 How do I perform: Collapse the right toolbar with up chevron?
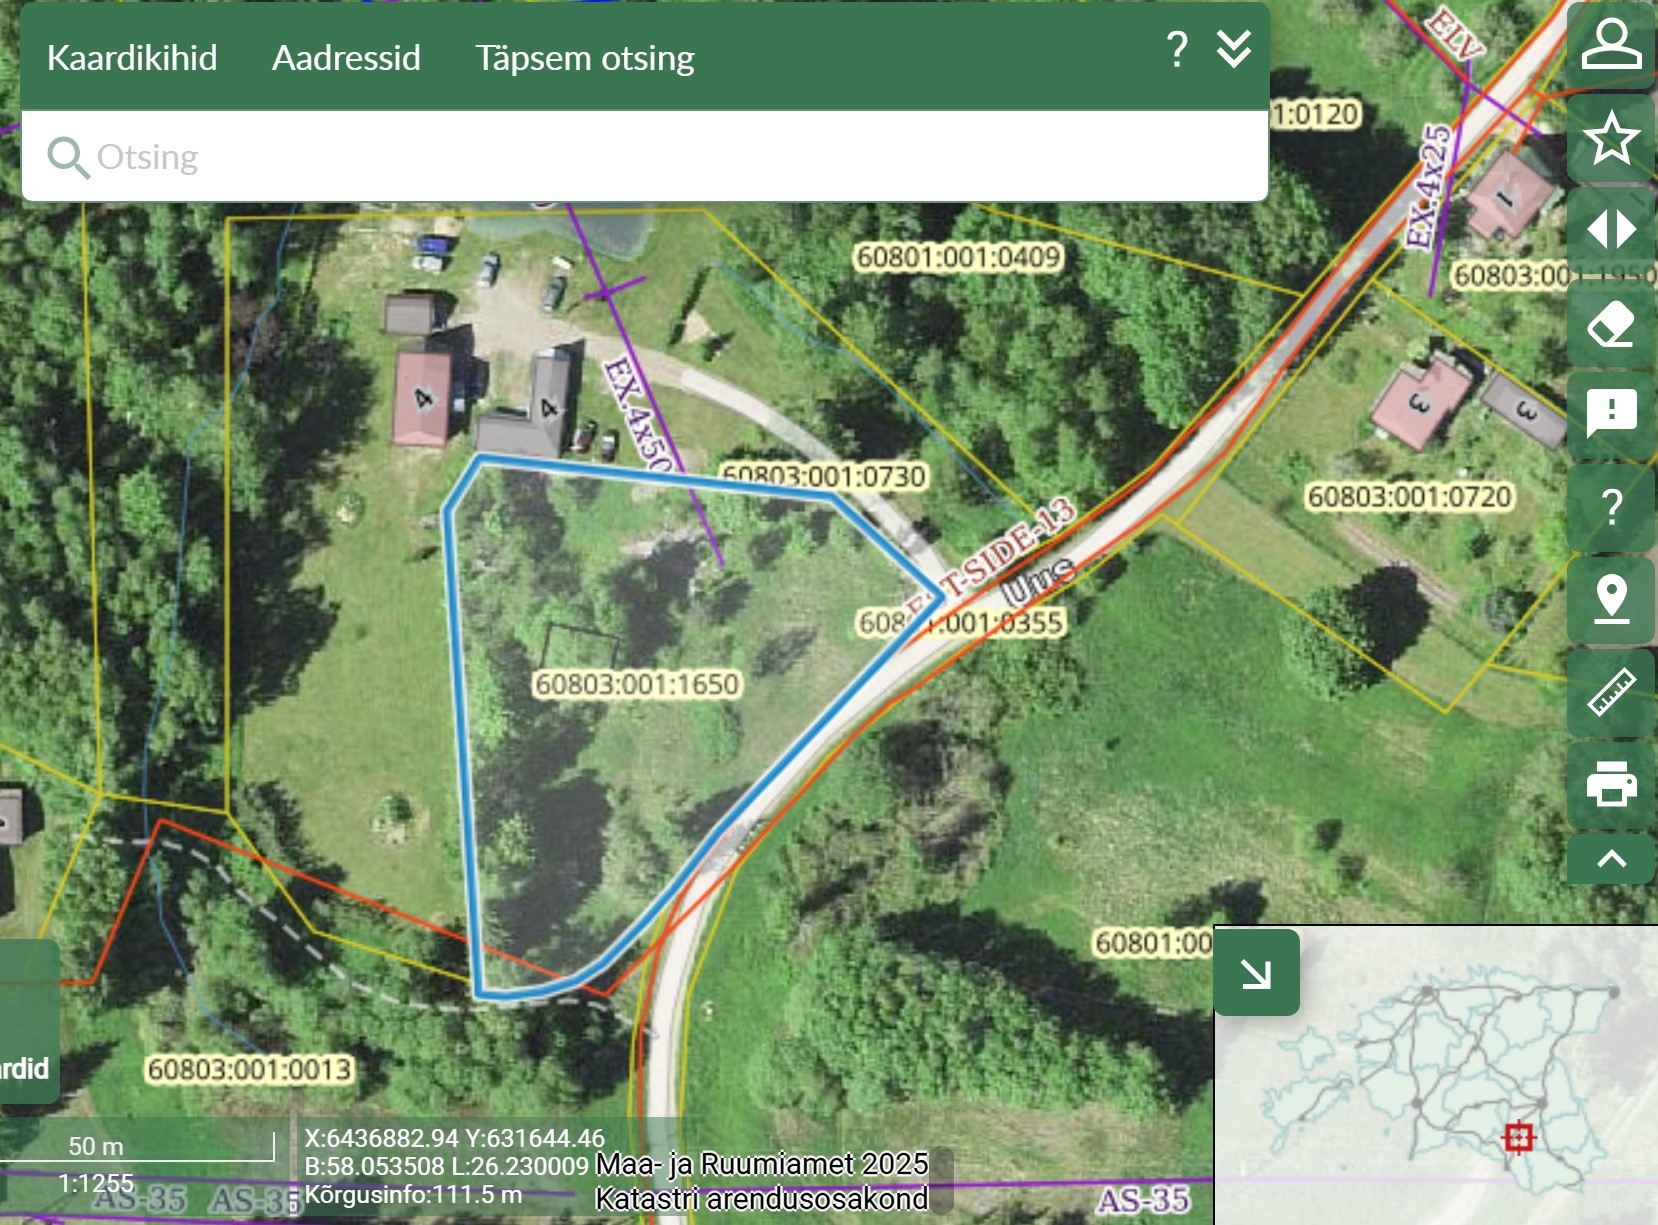(x=1611, y=859)
